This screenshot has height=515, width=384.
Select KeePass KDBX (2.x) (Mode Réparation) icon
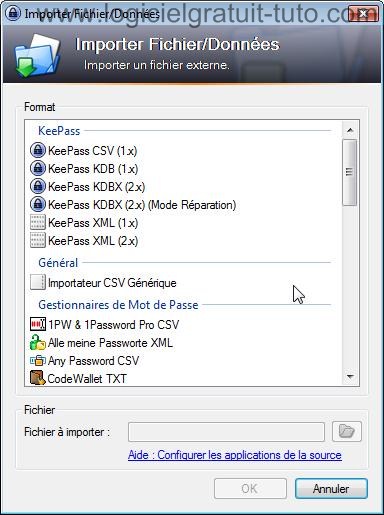click(x=38, y=204)
